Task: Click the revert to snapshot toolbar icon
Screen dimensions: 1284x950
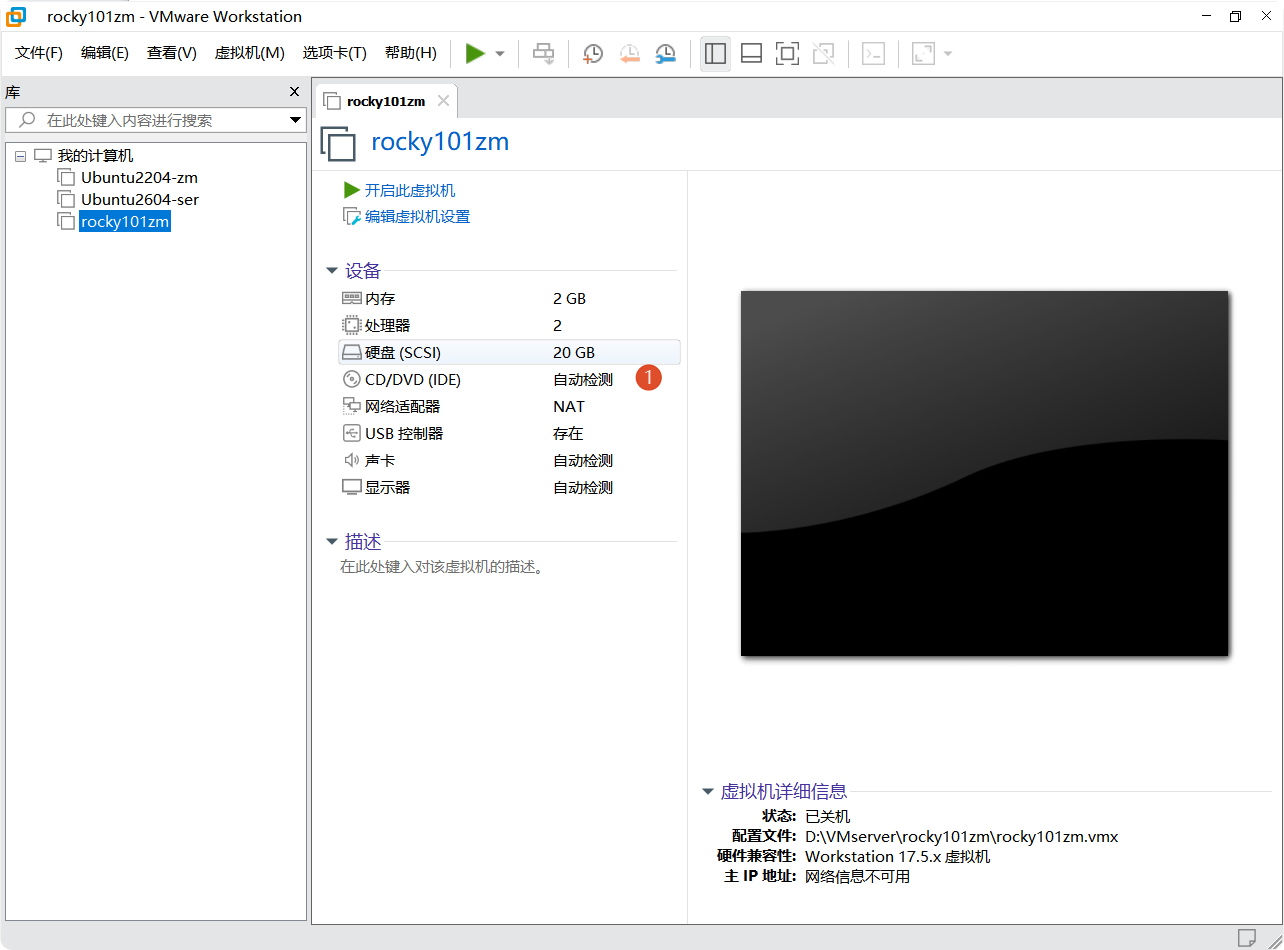Action: tap(629, 53)
